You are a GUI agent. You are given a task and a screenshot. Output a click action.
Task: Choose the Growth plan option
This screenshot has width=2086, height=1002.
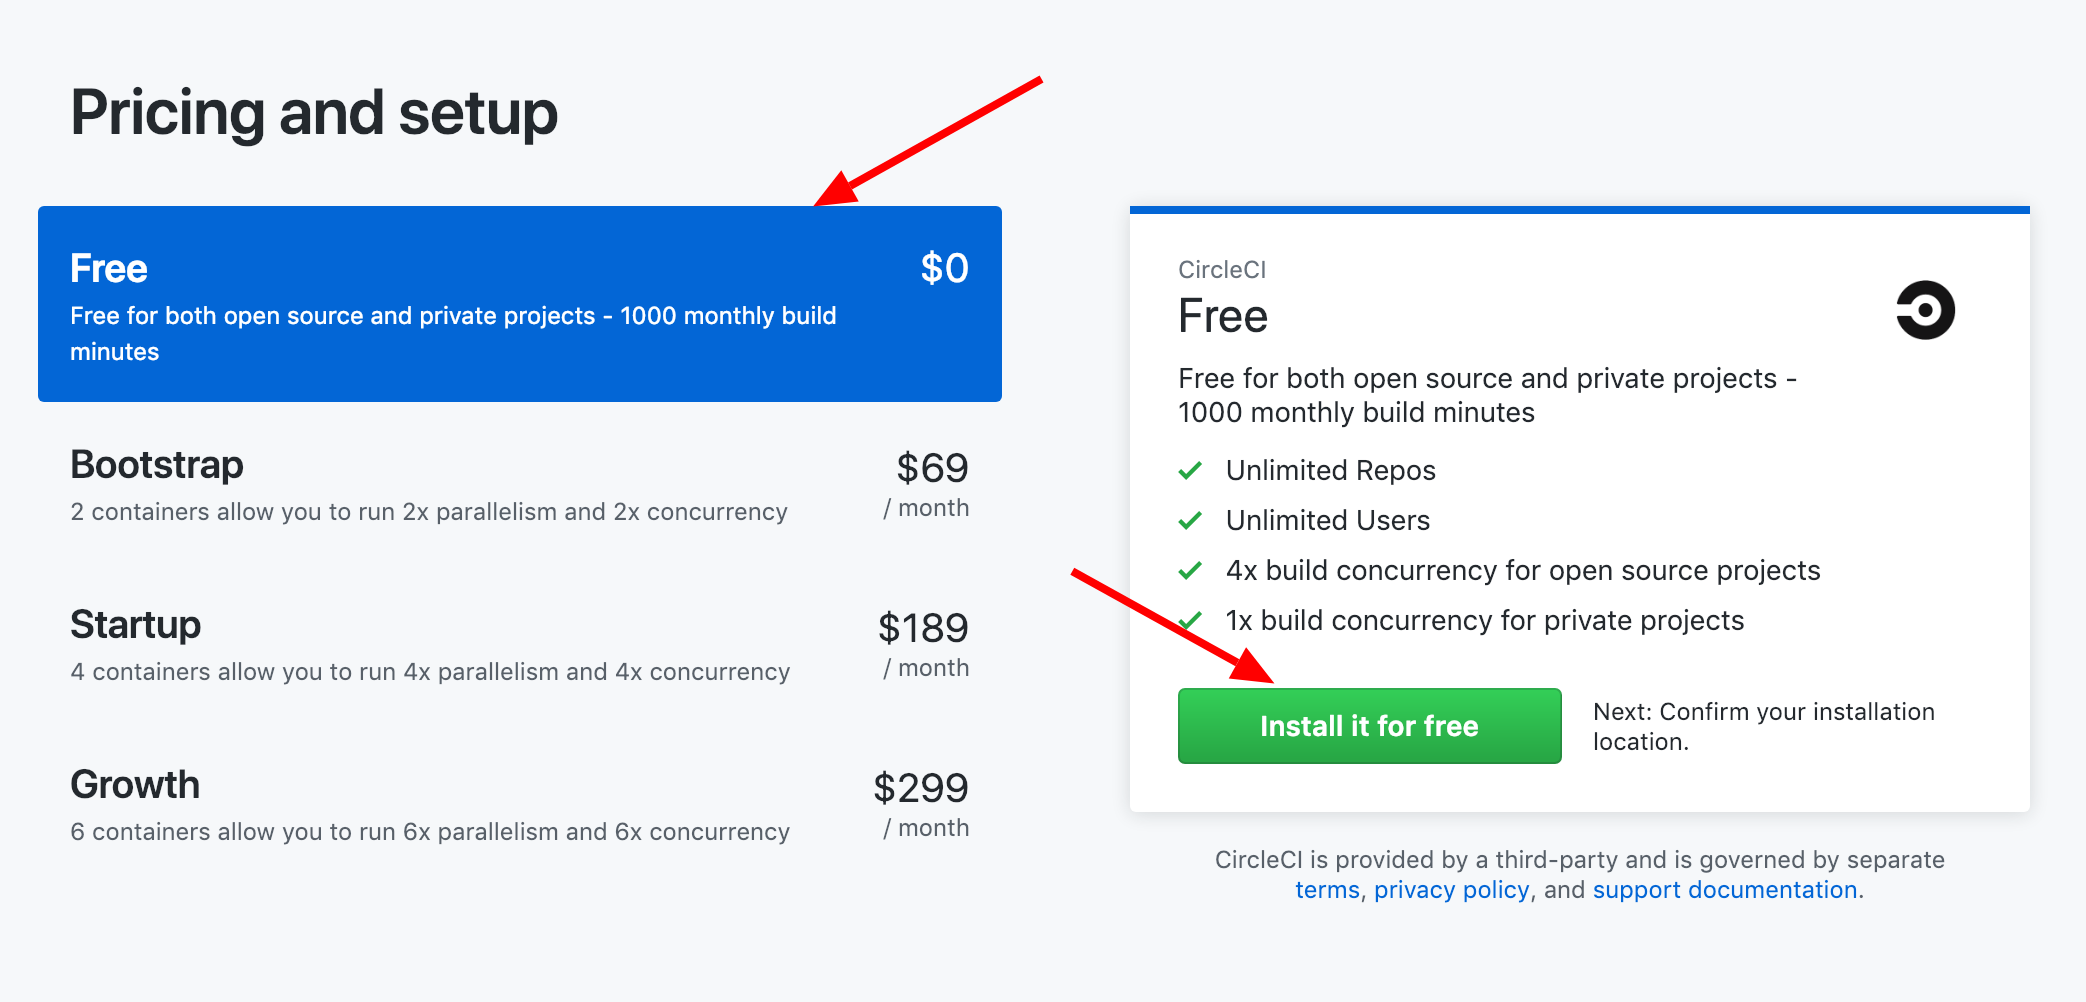[520, 805]
